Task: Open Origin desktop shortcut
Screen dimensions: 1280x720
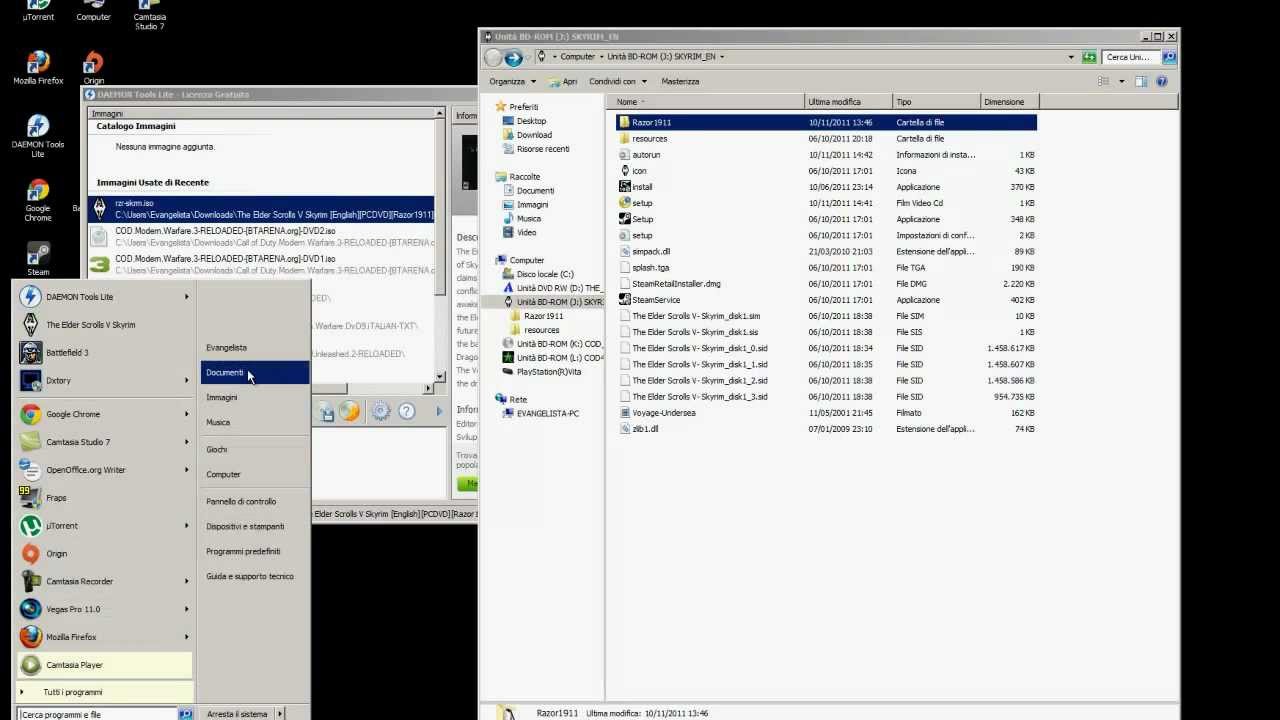Action: click(x=93, y=68)
